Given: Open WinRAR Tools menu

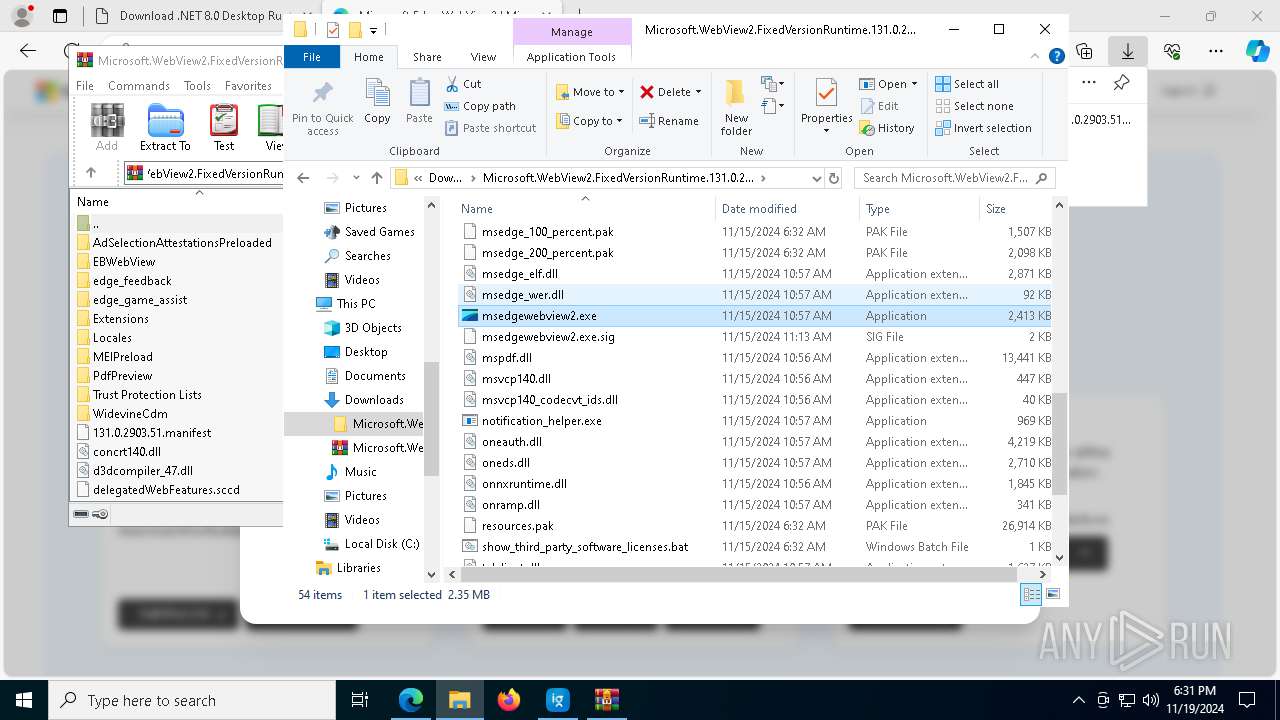Looking at the screenshot, I should [197, 86].
